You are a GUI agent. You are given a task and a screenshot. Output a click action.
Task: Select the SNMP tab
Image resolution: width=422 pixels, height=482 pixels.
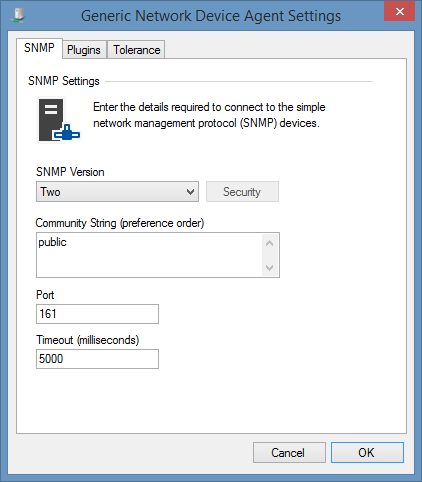coord(39,48)
